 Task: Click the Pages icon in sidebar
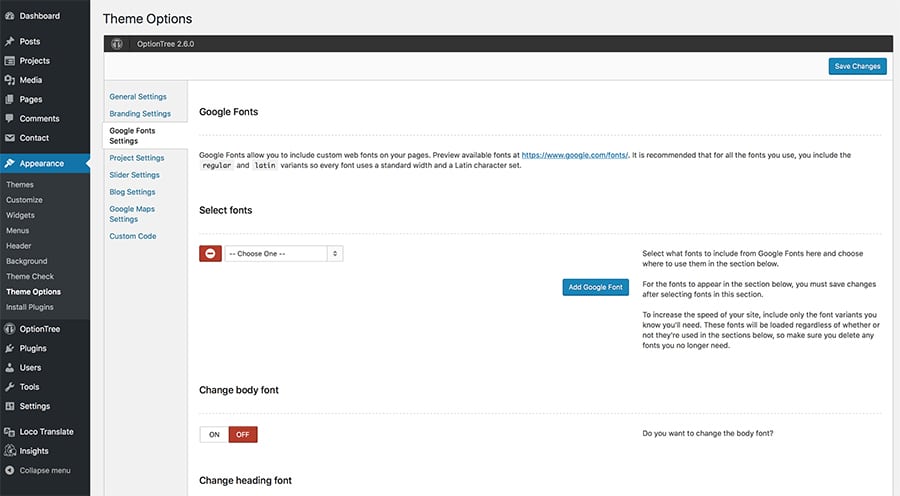pos(10,99)
